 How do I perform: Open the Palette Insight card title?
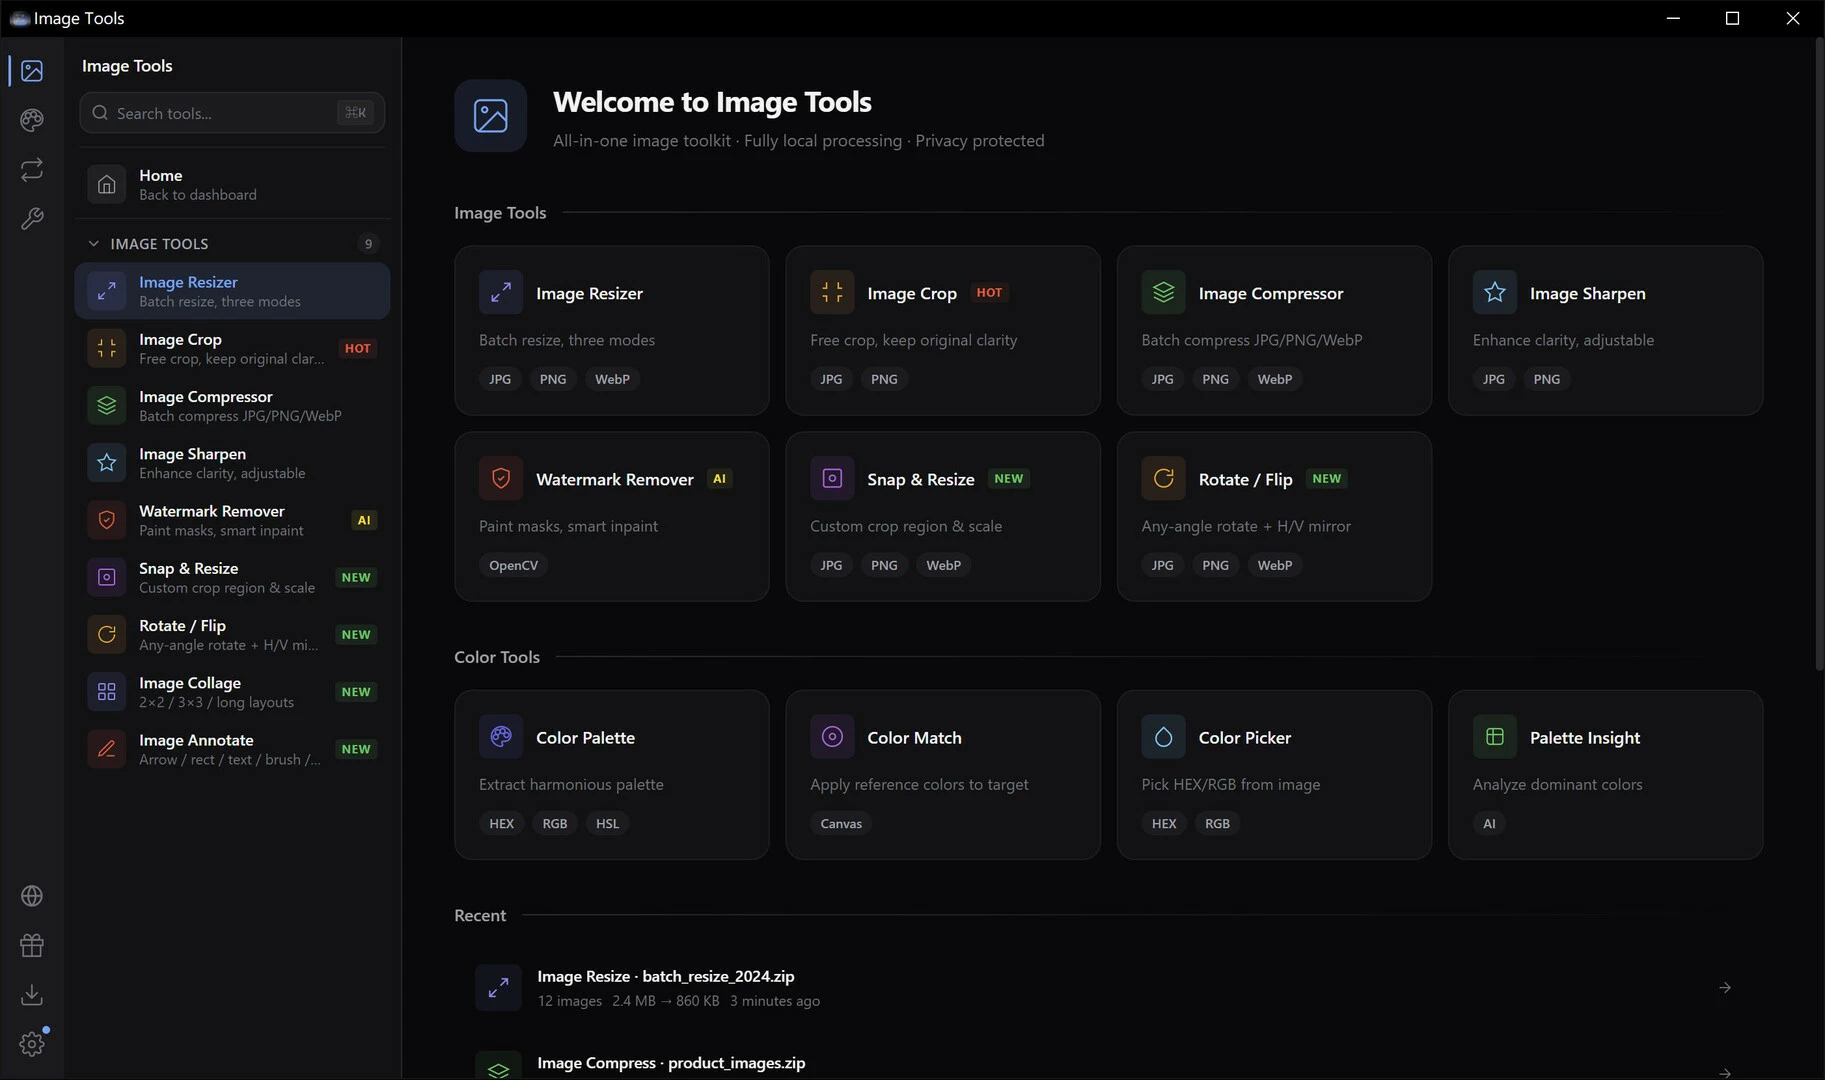[1585, 737]
